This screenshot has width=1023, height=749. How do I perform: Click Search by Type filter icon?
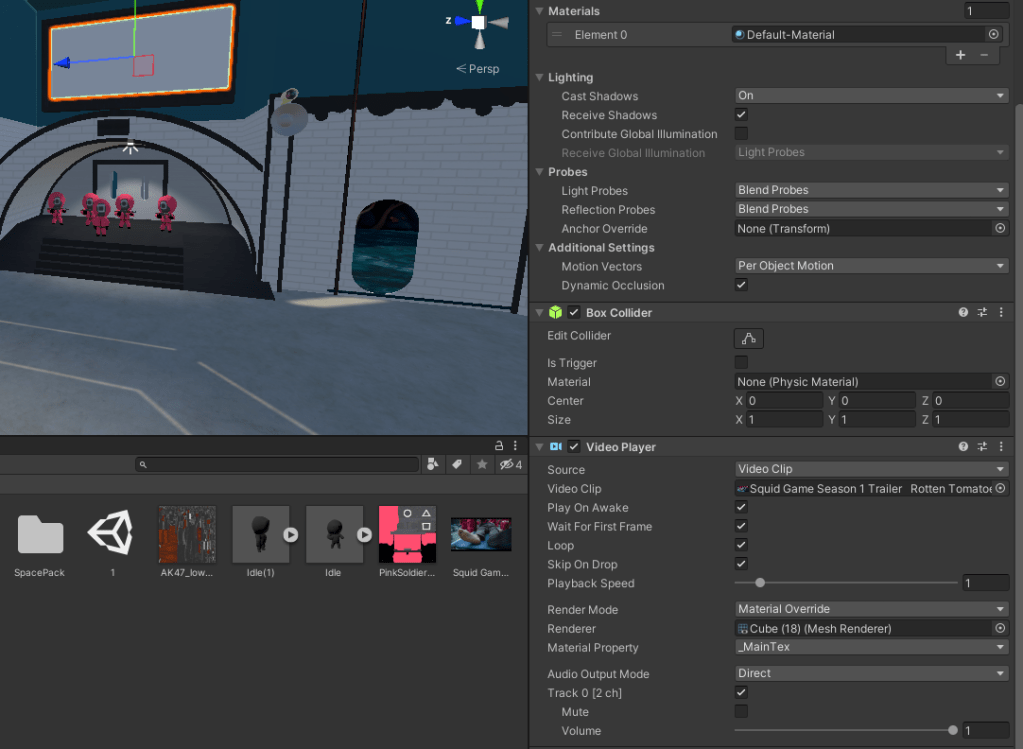click(x=433, y=465)
